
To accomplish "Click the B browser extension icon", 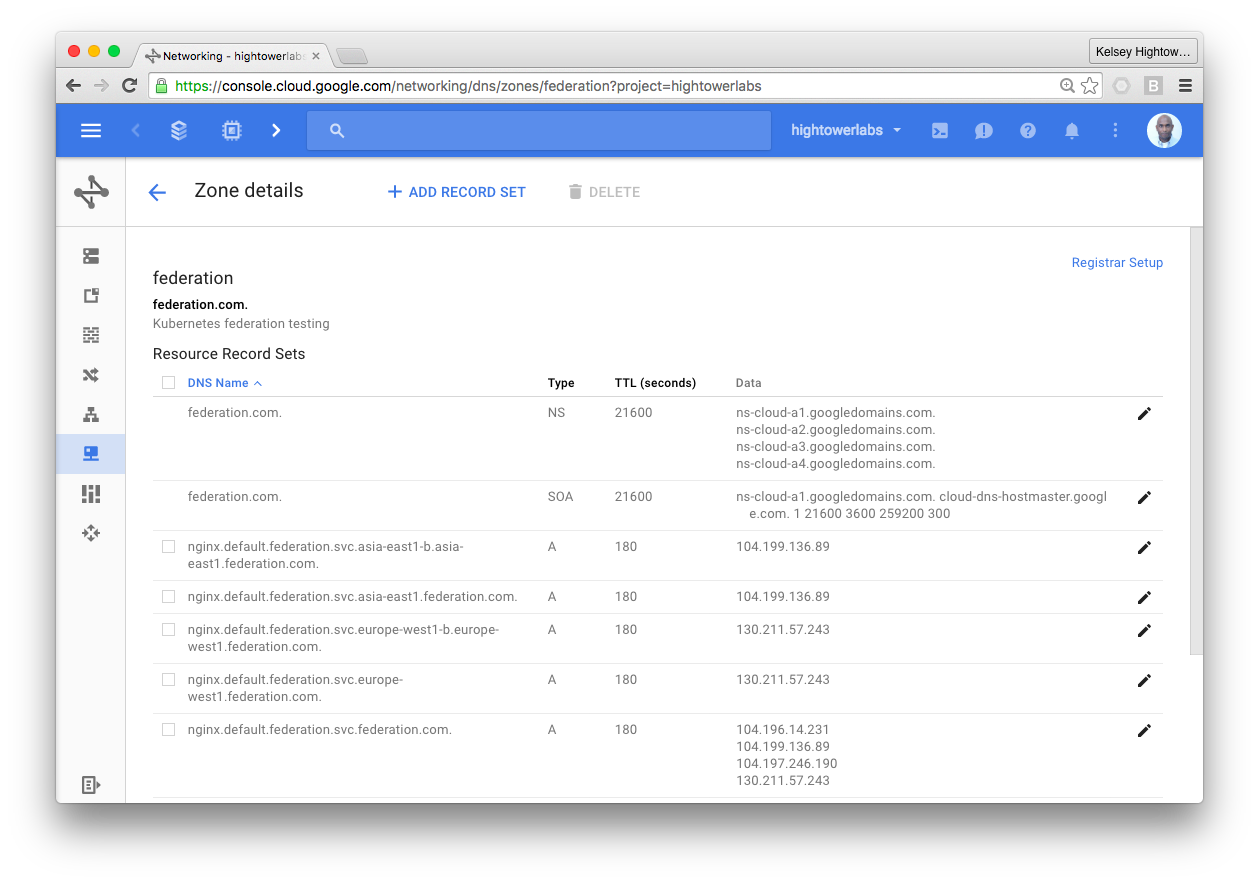I will click(x=1153, y=86).
